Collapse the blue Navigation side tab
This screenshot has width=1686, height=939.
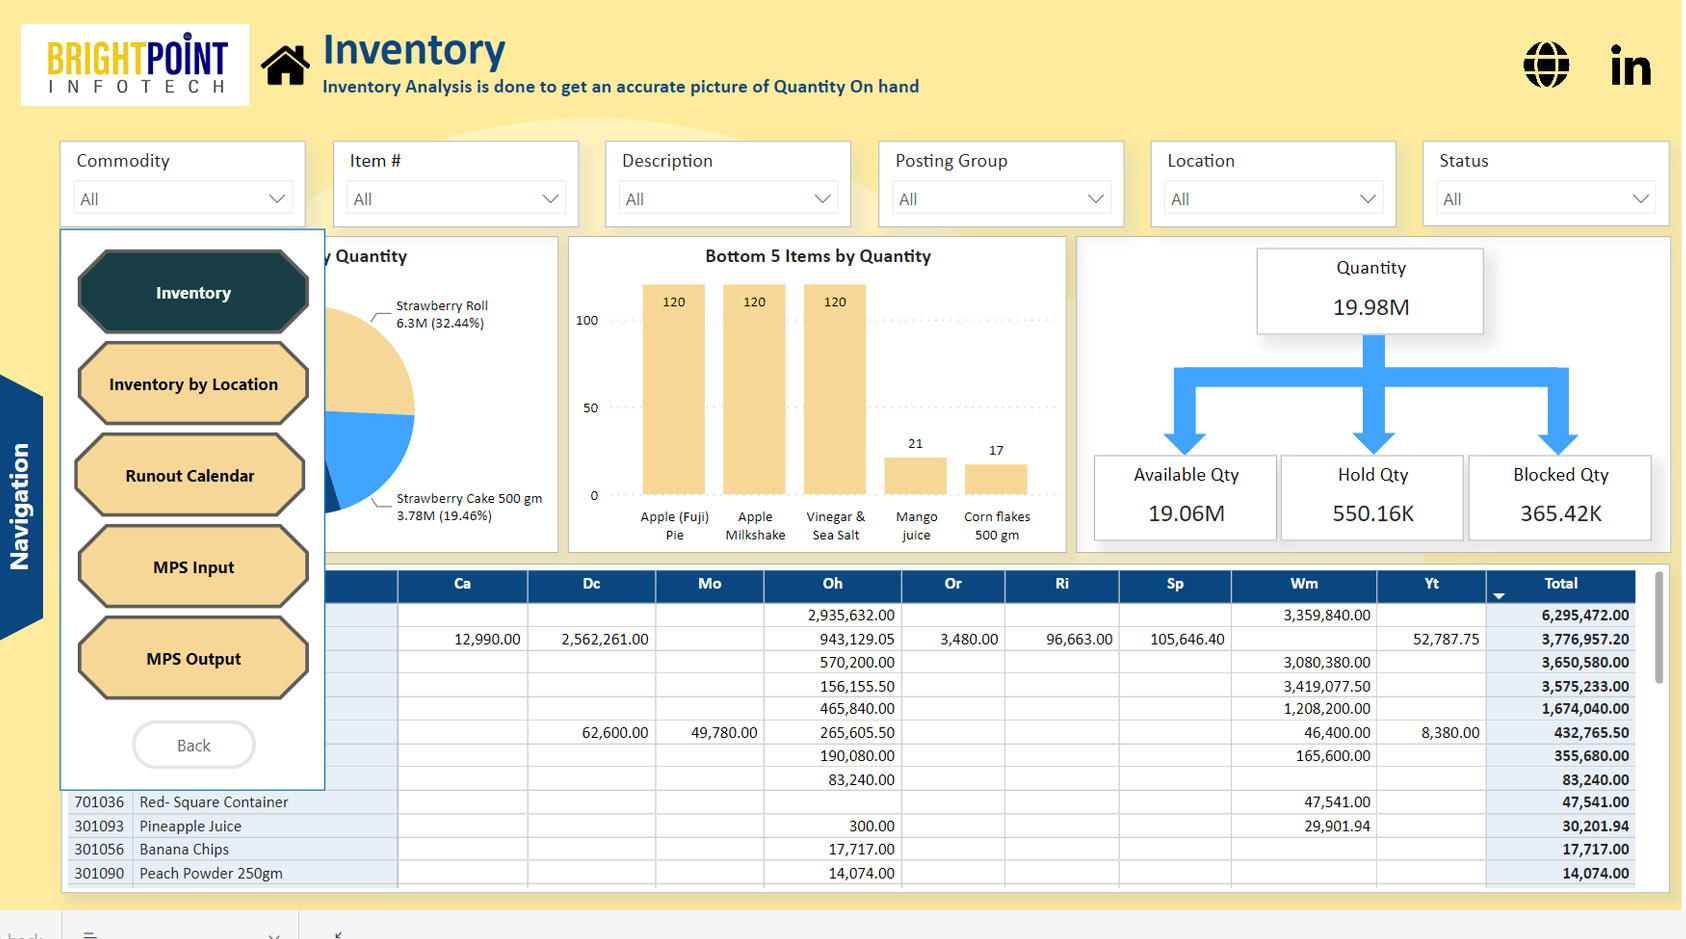coord(20,506)
